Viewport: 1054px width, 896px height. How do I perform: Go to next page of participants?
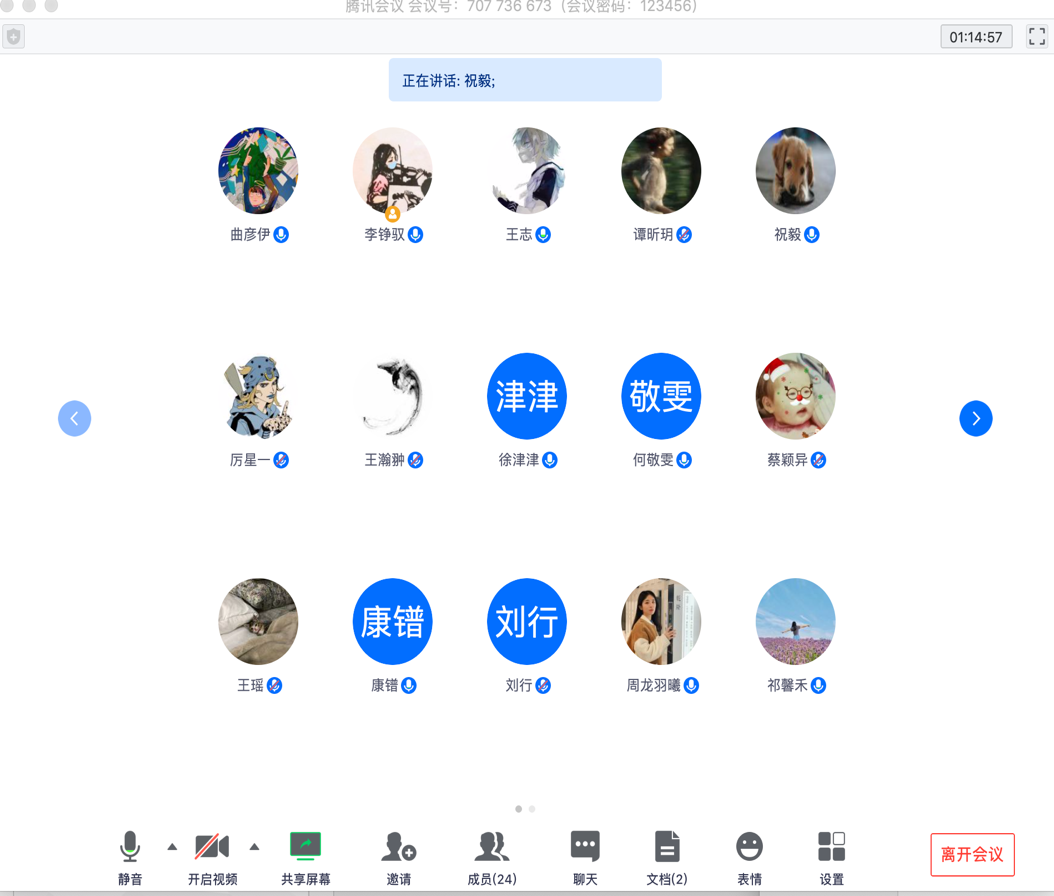click(976, 419)
